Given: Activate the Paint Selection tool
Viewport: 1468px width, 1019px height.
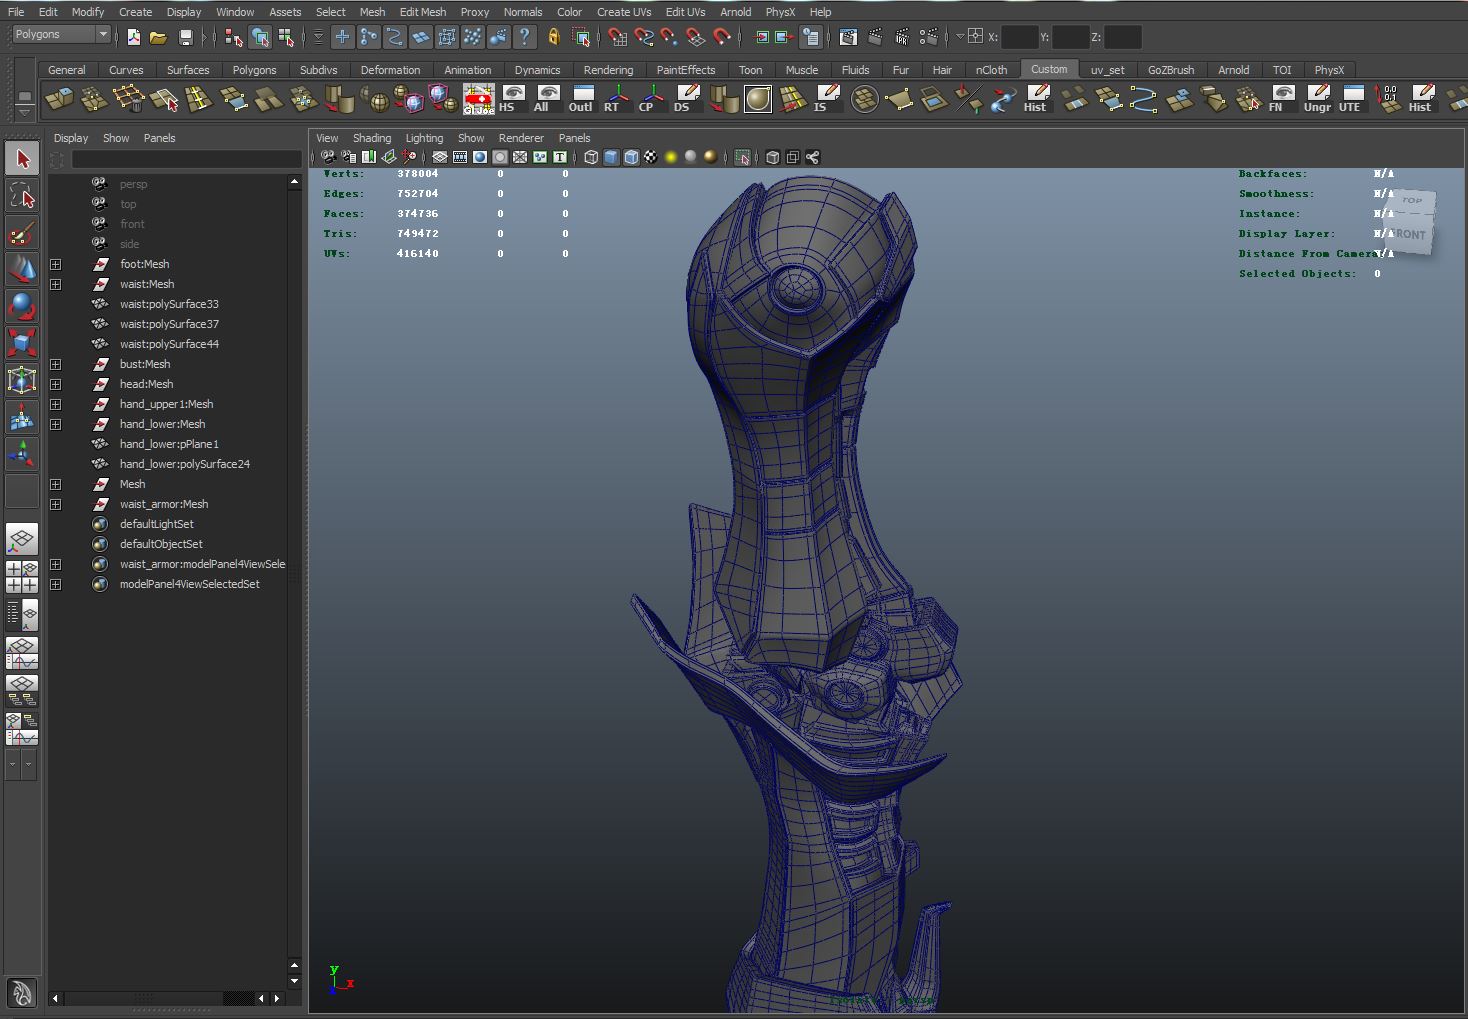Looking at the screenshot, I should [x=22, y=232].
